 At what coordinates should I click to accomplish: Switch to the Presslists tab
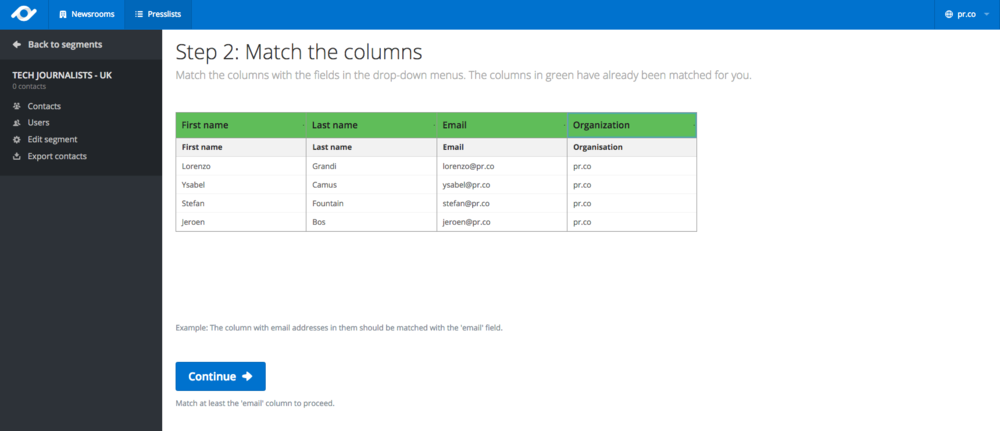pyautogui.click(x=158, y=14)
